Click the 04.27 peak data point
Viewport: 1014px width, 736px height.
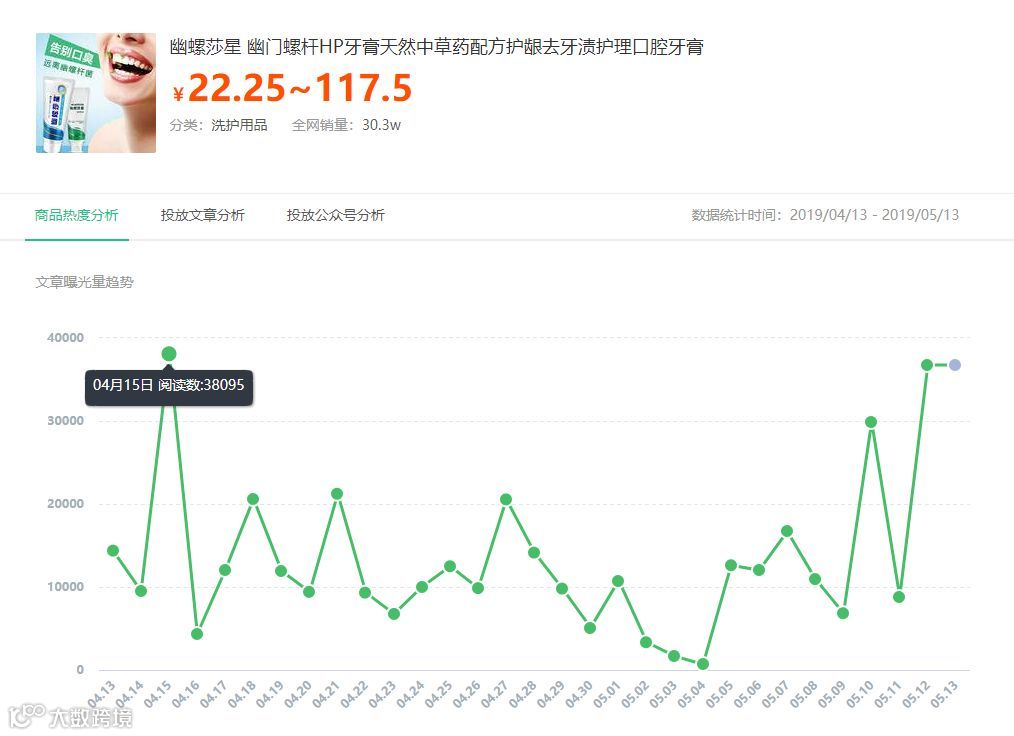coord(506,499)
